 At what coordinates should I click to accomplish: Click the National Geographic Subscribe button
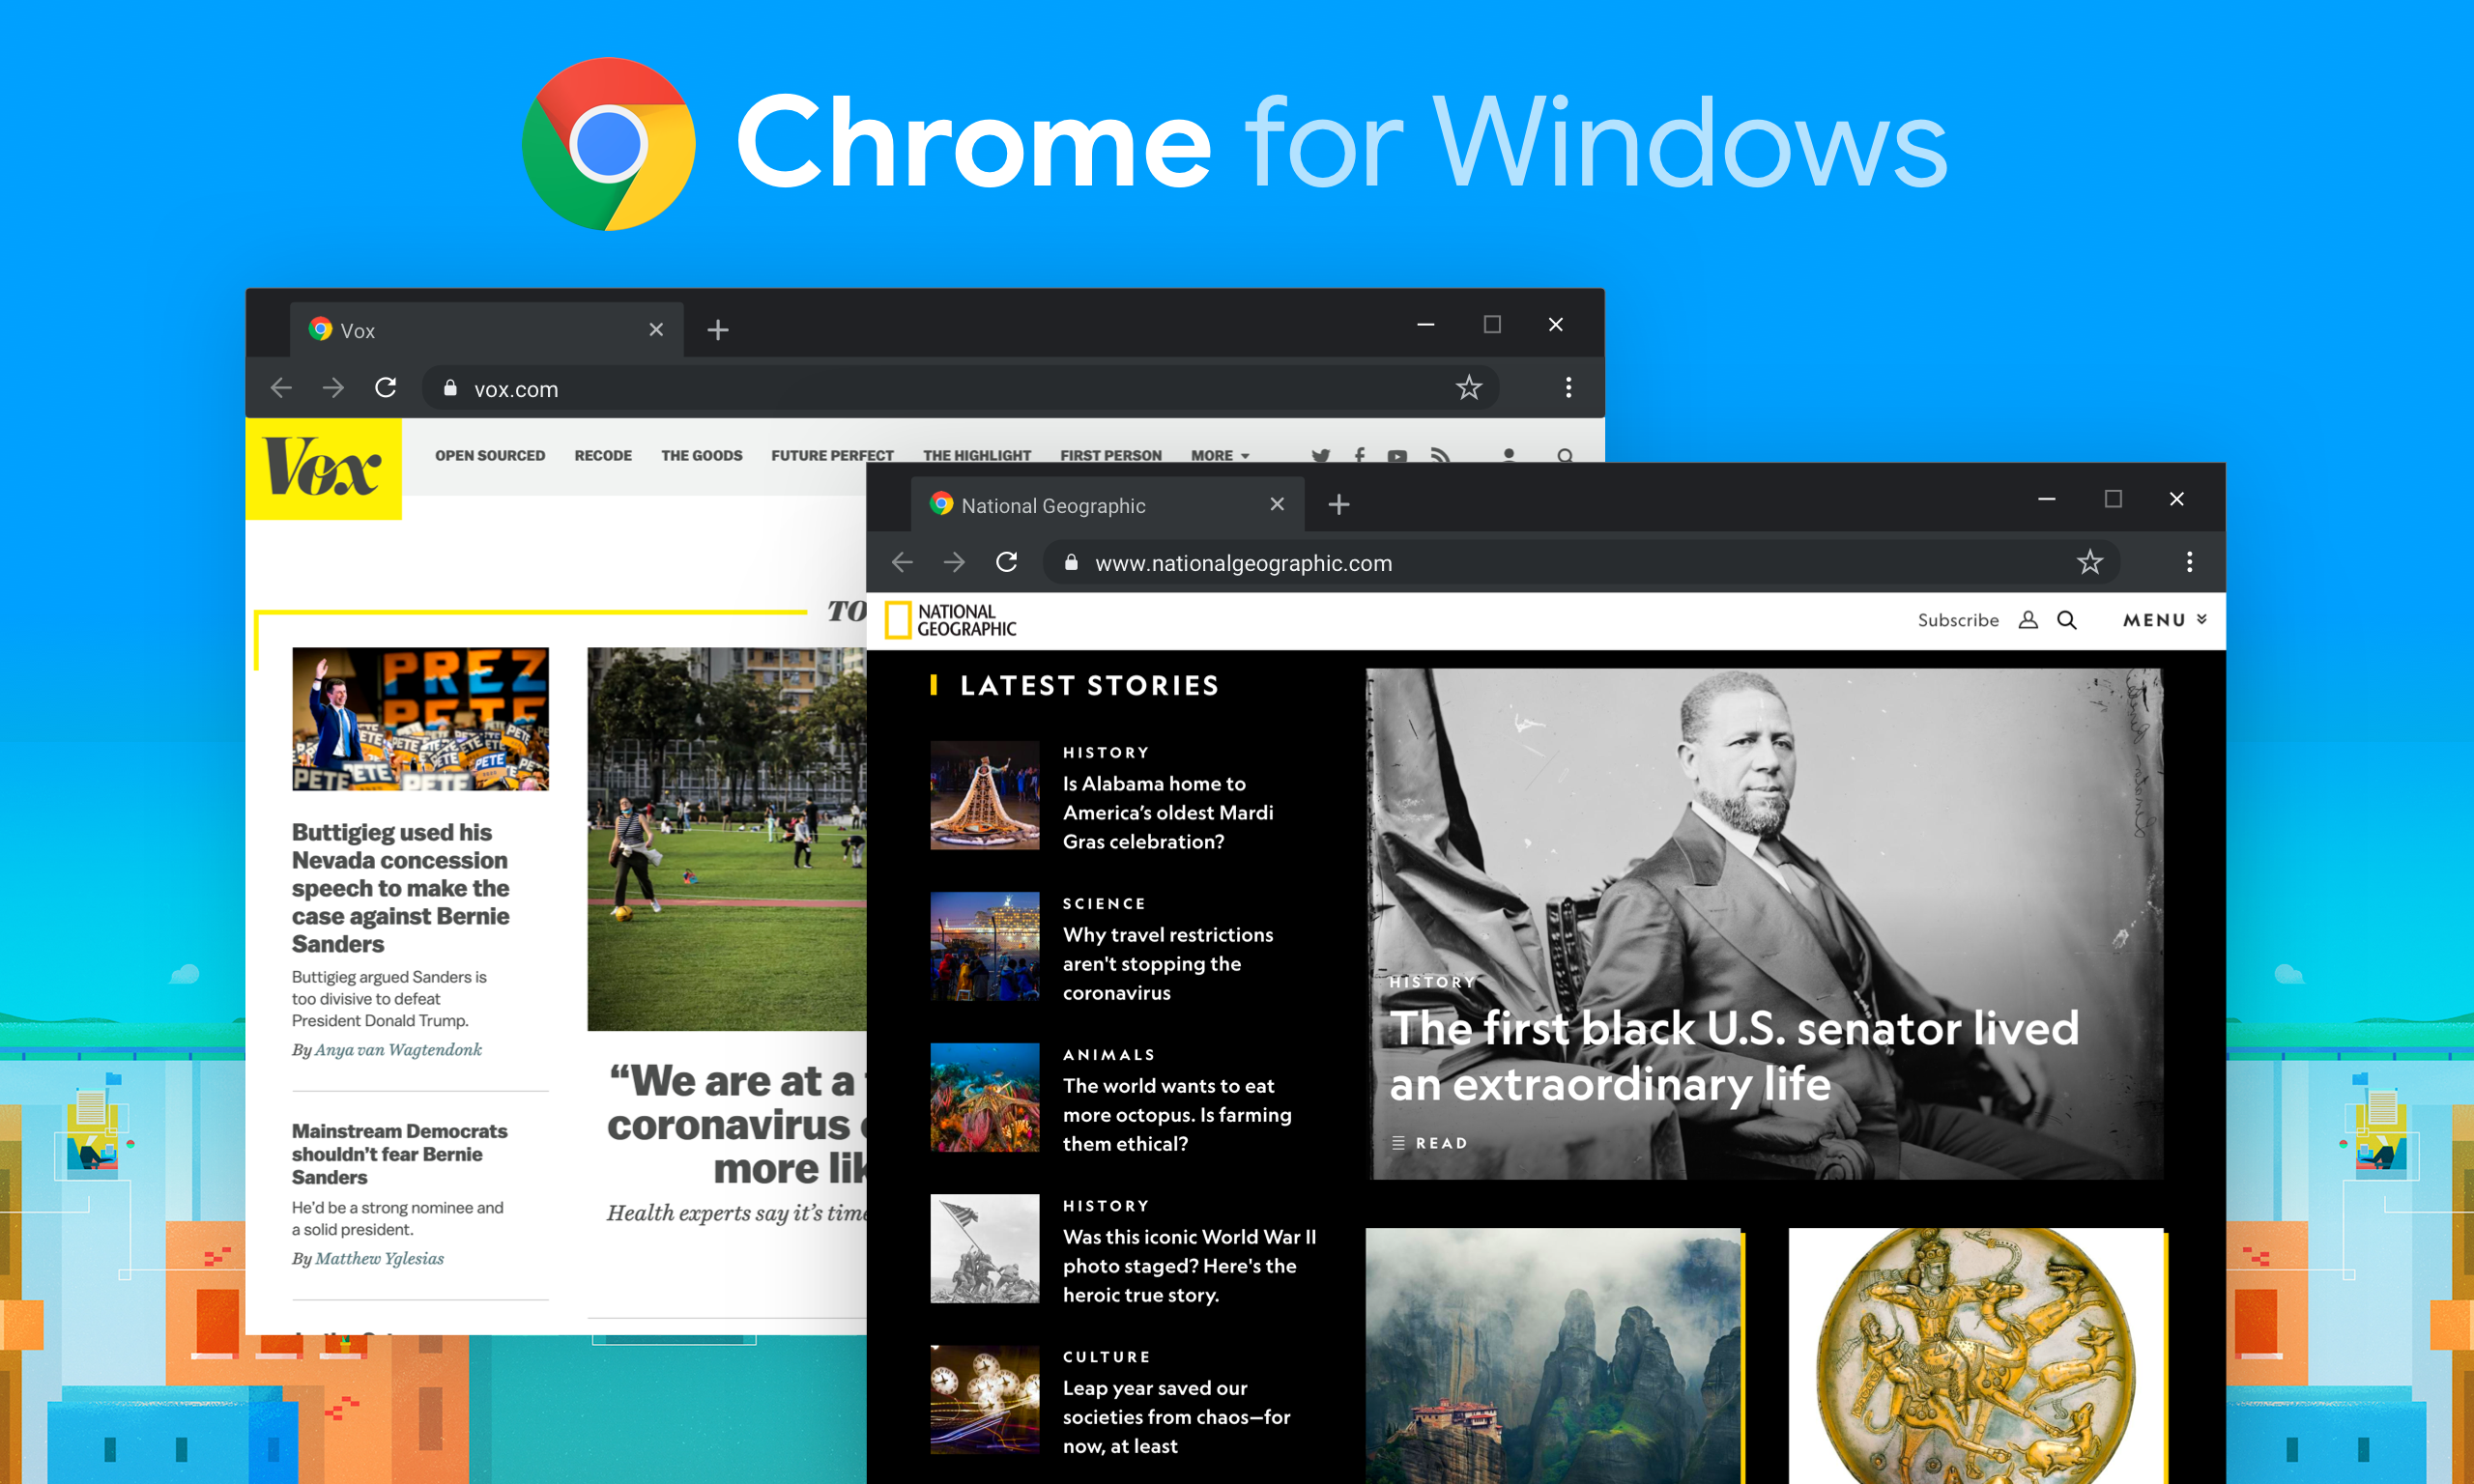point(1958,618)
